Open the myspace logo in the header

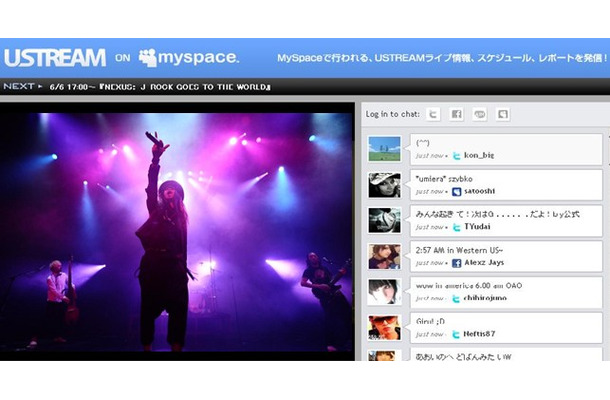(x=189, y=58)
